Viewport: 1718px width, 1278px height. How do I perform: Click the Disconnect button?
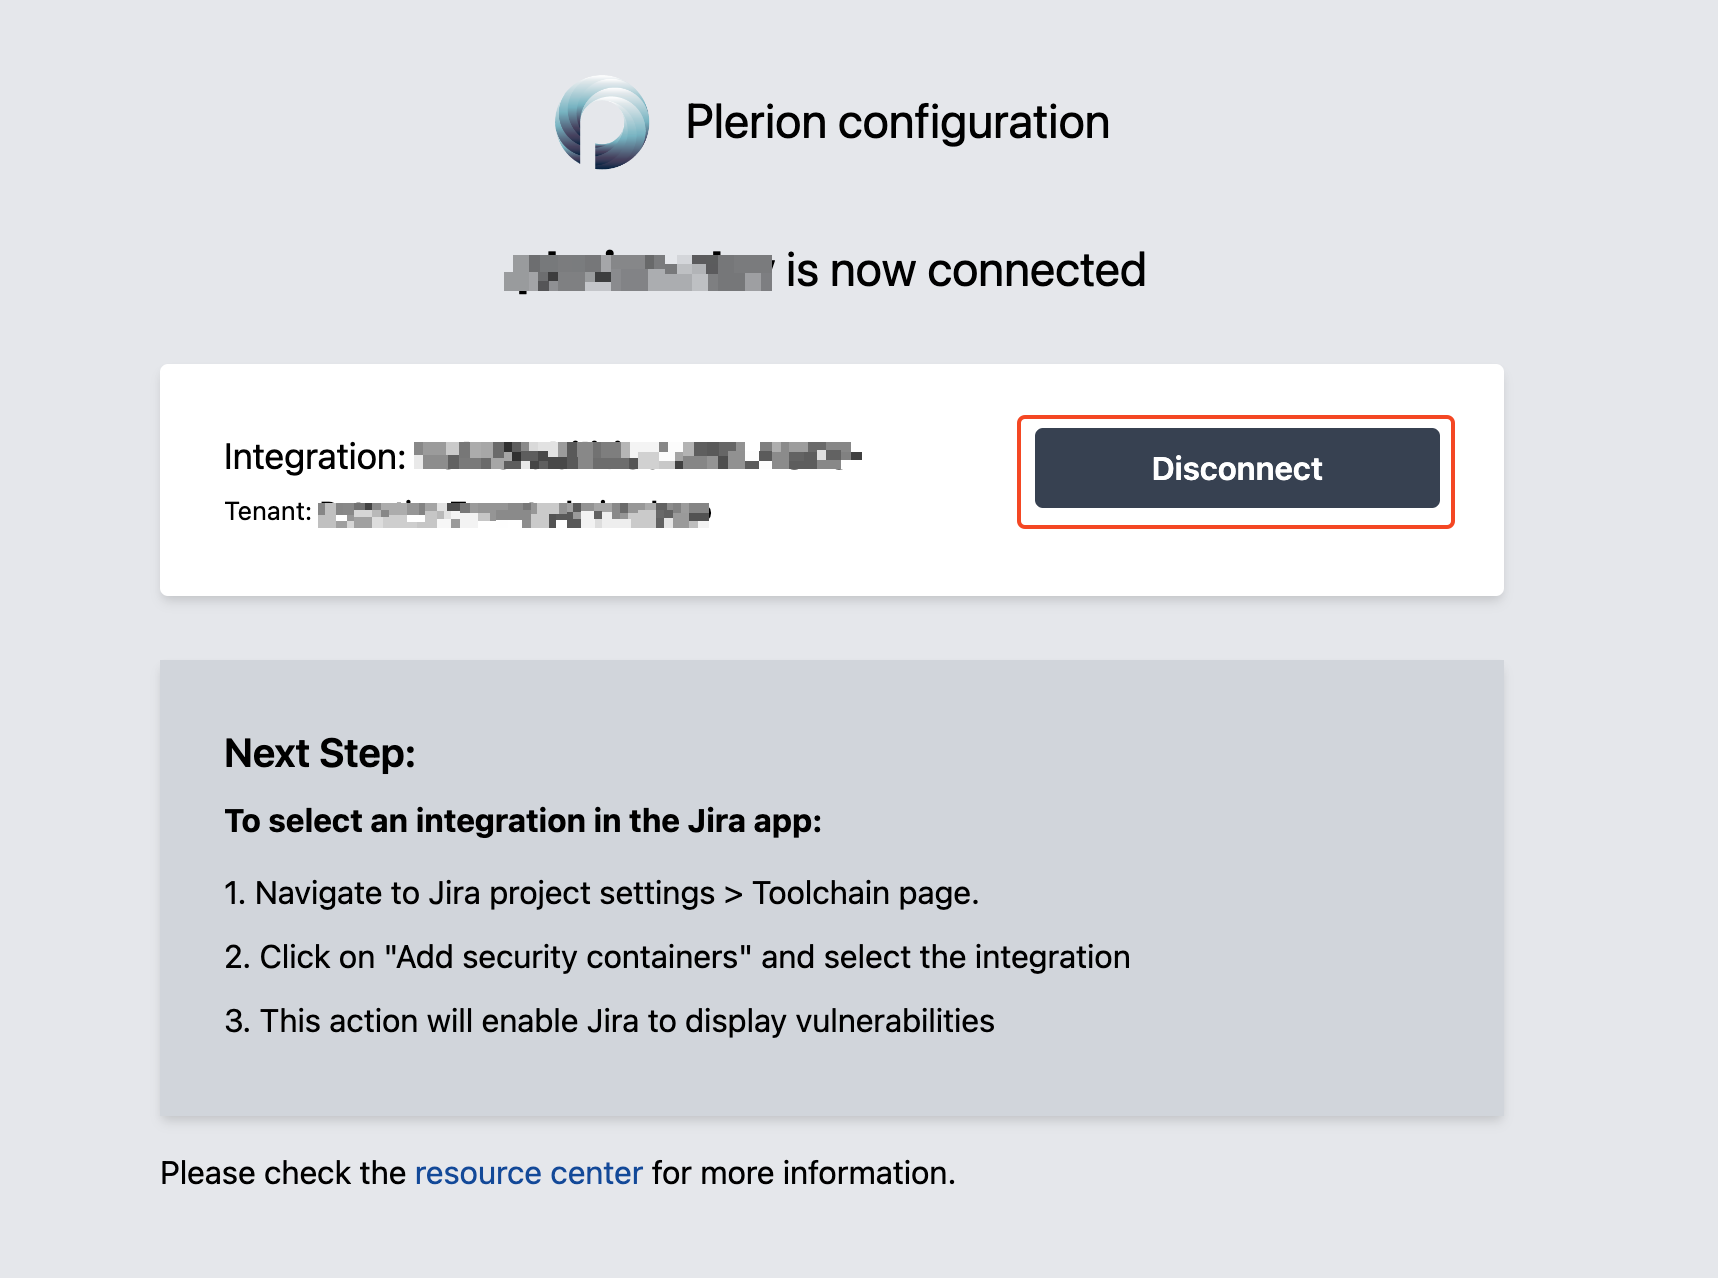pyautogui.click(x=1237, y=468)
